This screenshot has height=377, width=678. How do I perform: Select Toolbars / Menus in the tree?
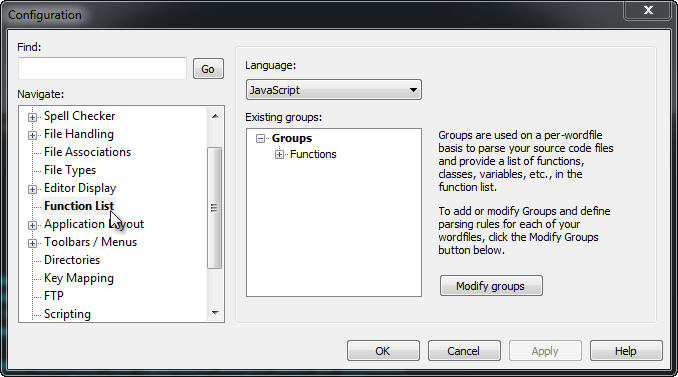point(90,242)
